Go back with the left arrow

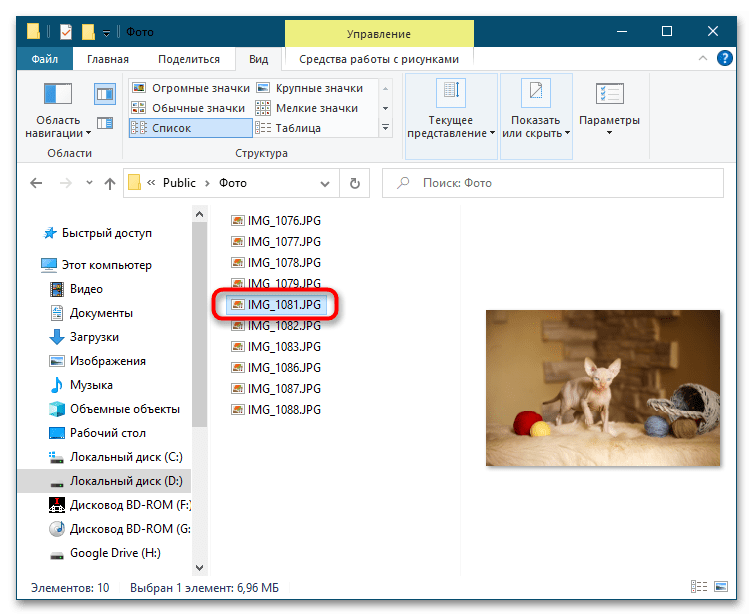(x=36, y=183)
